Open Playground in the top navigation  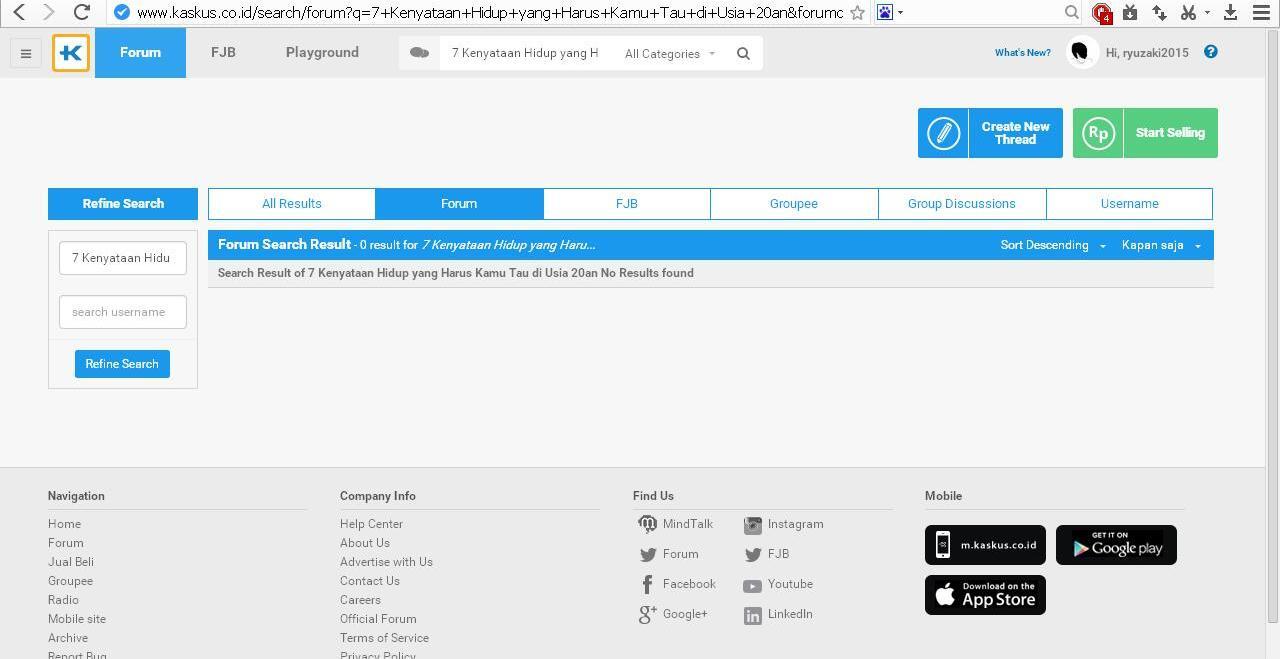pos(322,52)
